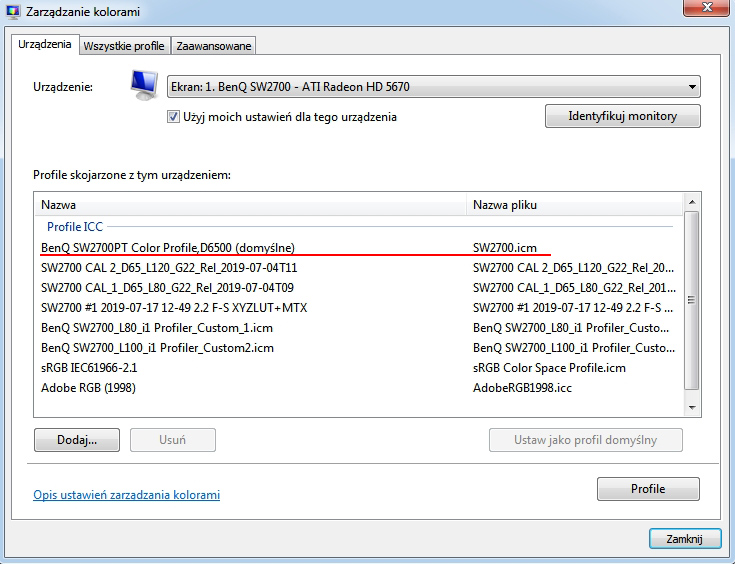Close the Zarządzanie kolorami window
Viewport: 735px width, 564px height.
[x=707, y=7]
